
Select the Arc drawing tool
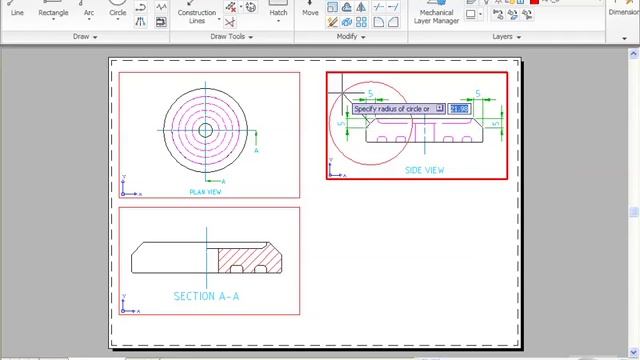(x=89, y=8)
